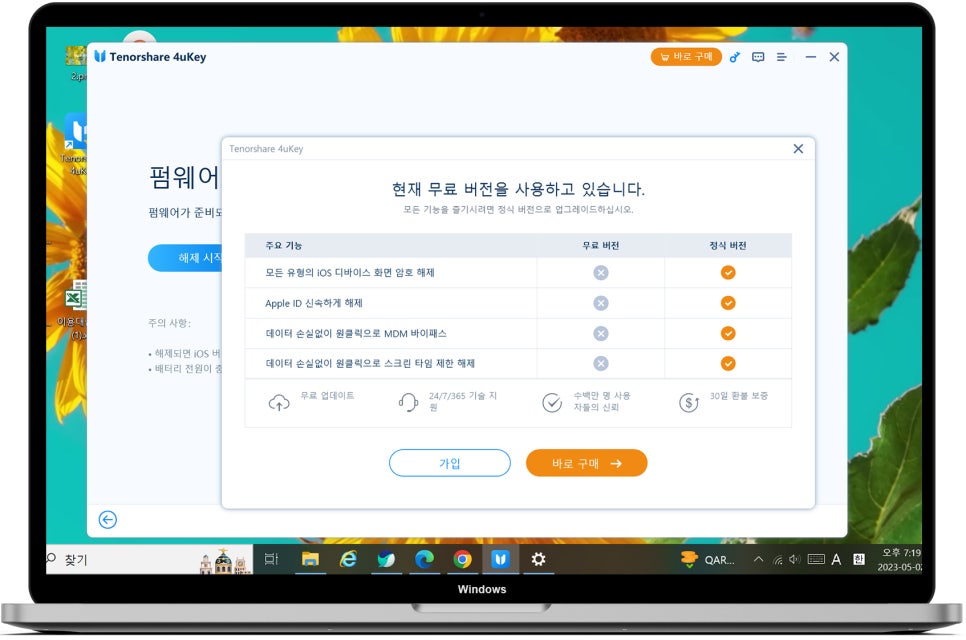Expand the hidden system tray icons chevron
Image resolution: width=966 pixels, height=640 pixels.
pyautogui.click(x=758, y=559)
